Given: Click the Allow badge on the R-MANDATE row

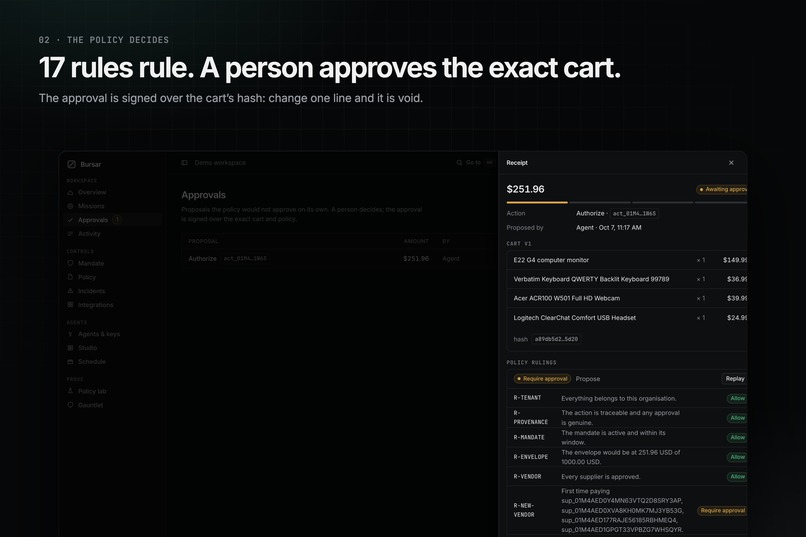Looking at the screenshot, I should tap(737, 437).
